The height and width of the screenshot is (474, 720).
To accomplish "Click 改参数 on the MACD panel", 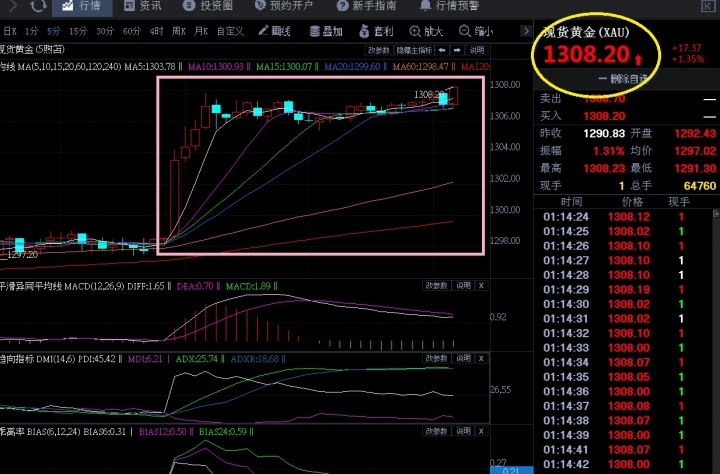I will [435, 285].
